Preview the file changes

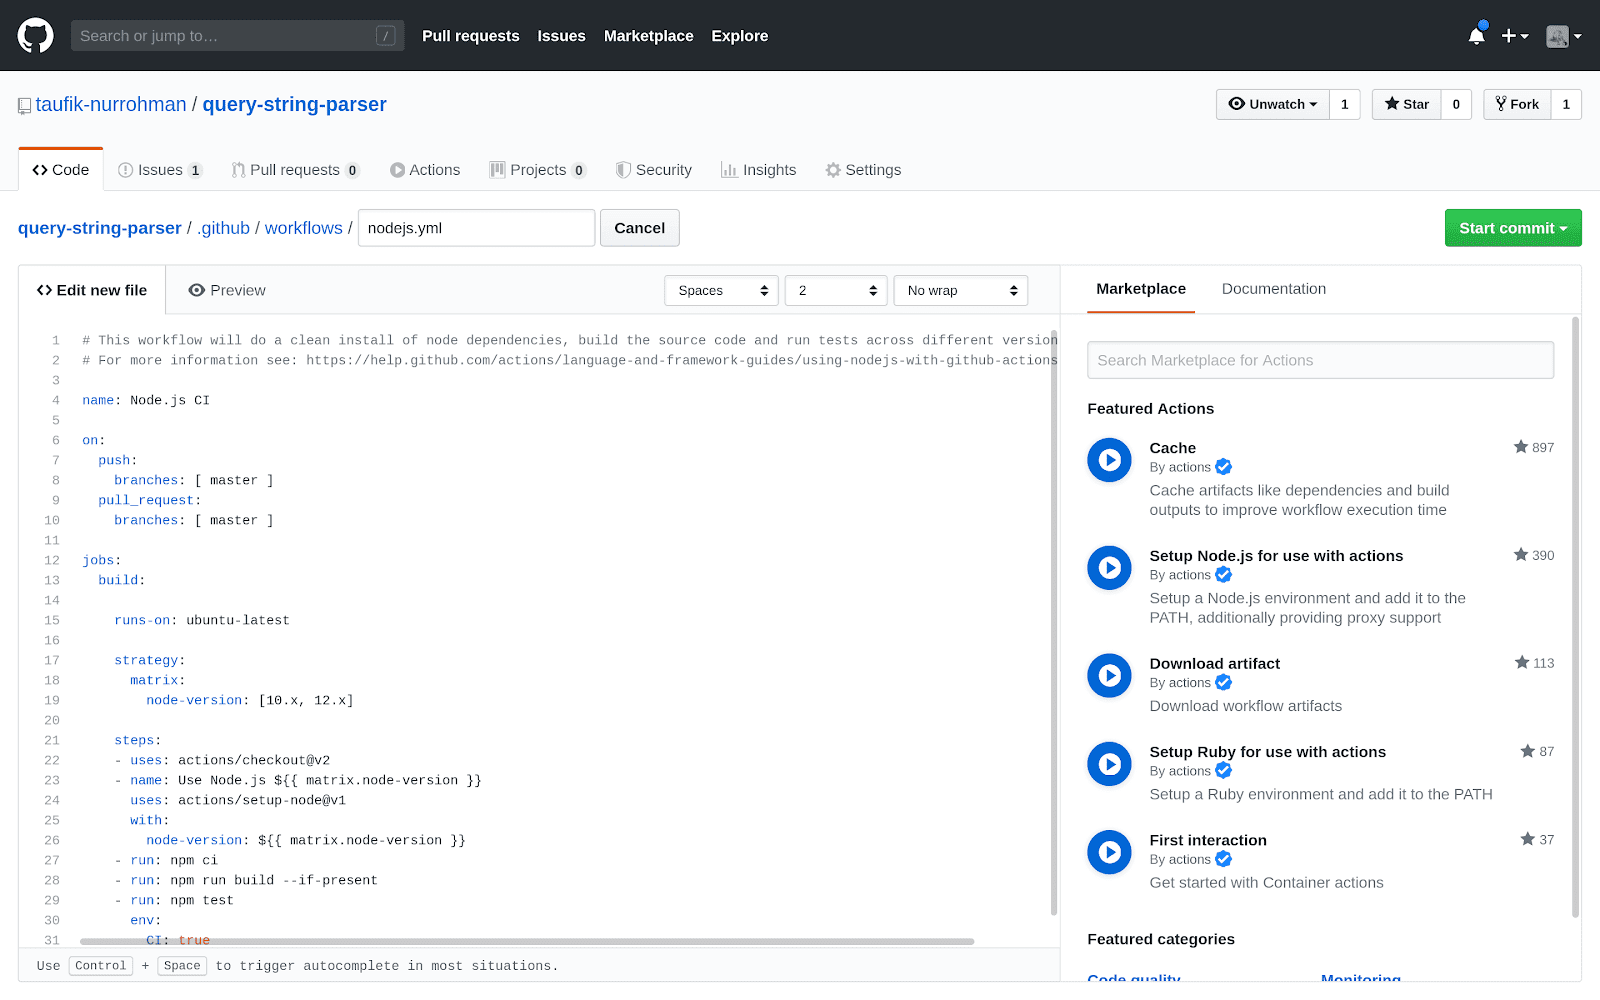click(227, 290)
